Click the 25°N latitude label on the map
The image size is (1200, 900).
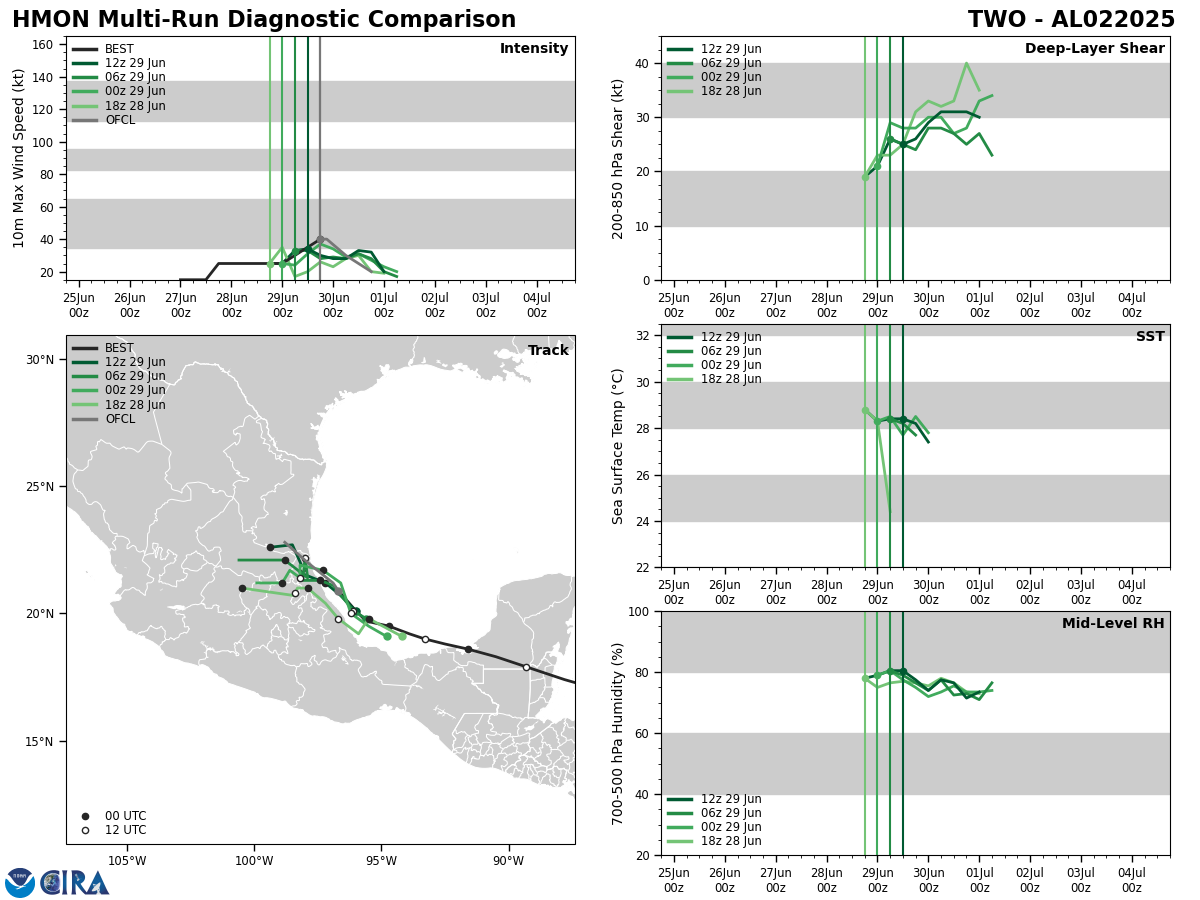(39, 487)
